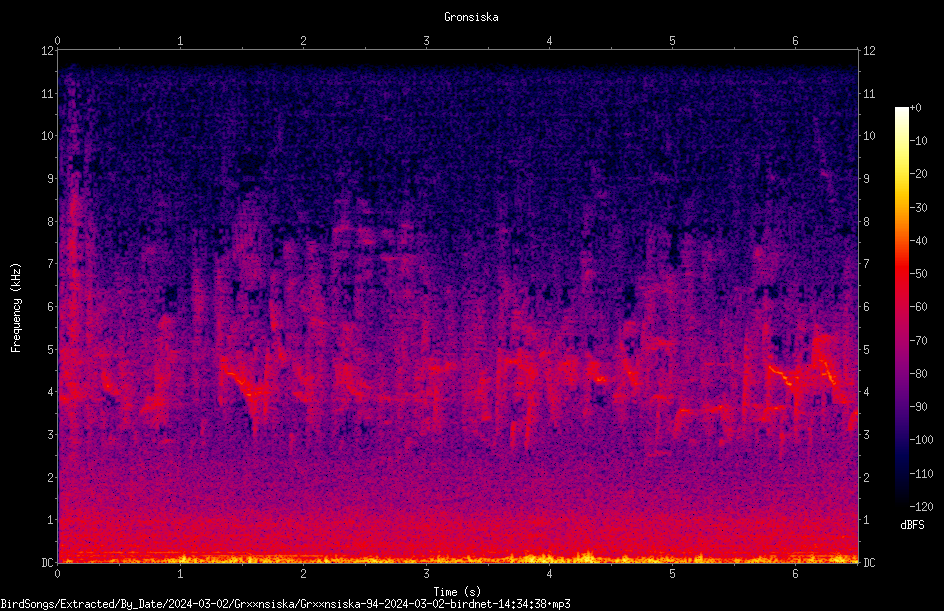Click the Frequency (kHz) axis label
This screenshot has height=611, width=944.
[x=16, y=308]
